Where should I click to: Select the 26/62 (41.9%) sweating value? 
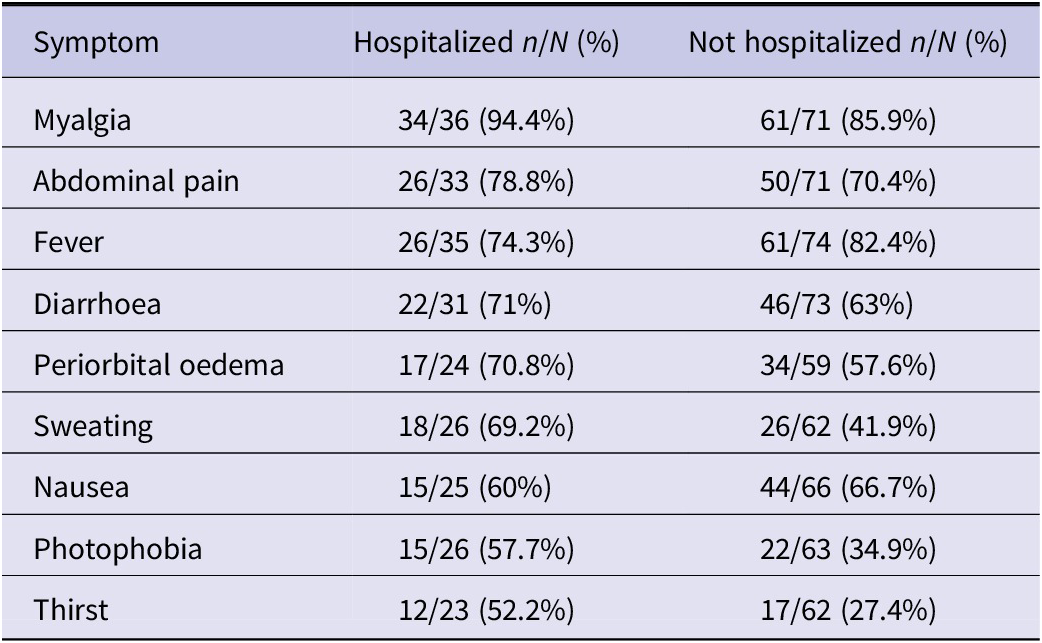coord(848,426)
